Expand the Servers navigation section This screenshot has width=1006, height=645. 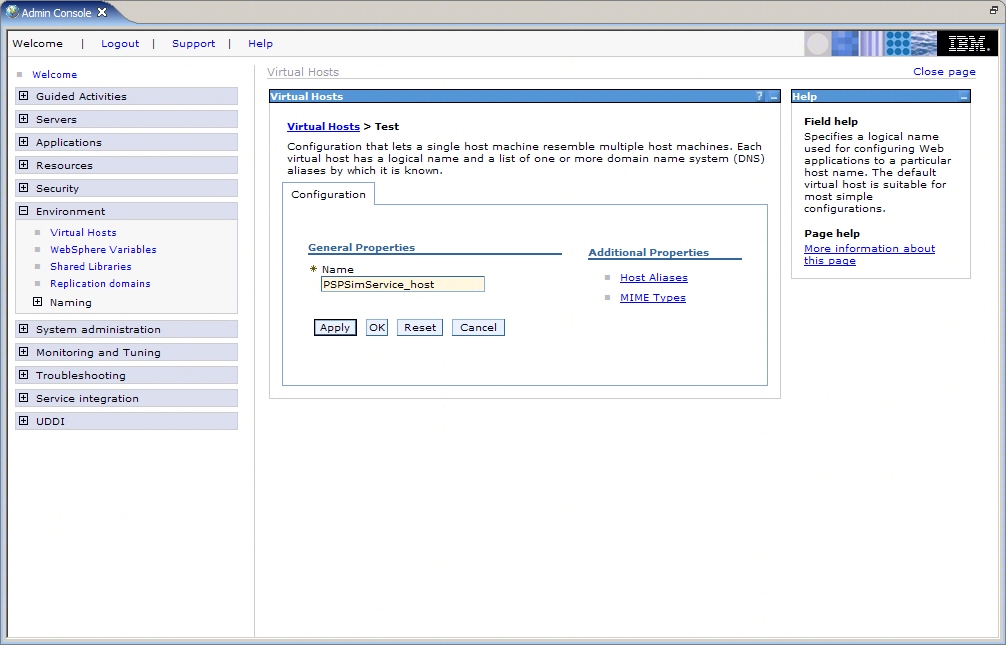(x=24, y=119)
